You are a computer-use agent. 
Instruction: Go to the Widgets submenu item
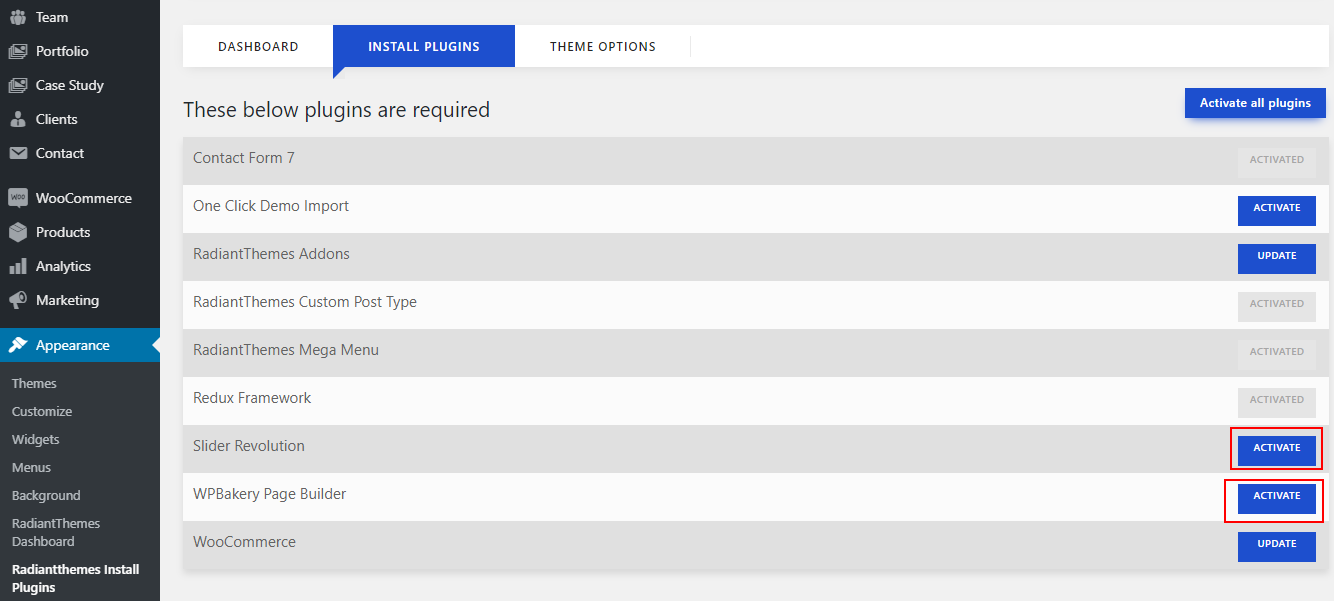(x=36, y=439)
